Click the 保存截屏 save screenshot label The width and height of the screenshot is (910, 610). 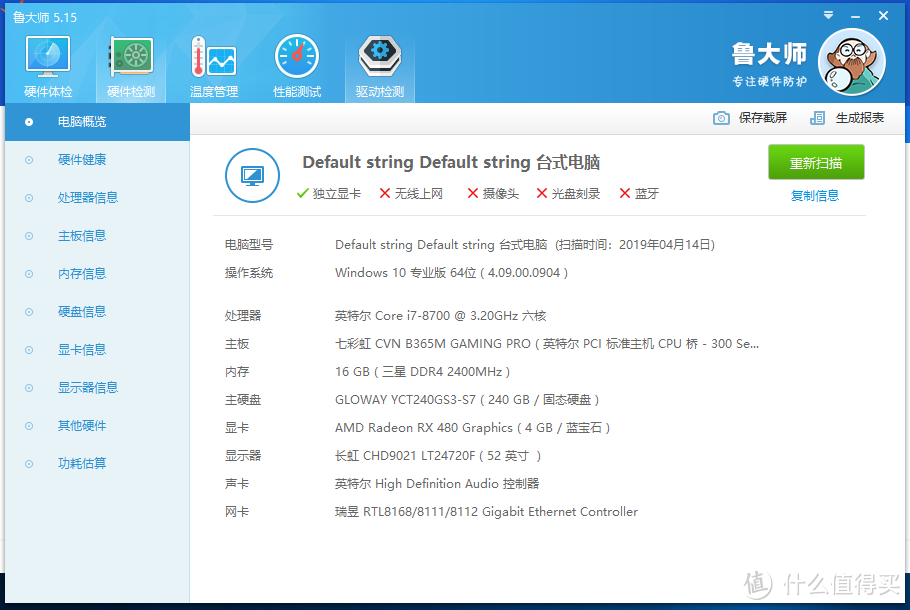tap(763, 118)
